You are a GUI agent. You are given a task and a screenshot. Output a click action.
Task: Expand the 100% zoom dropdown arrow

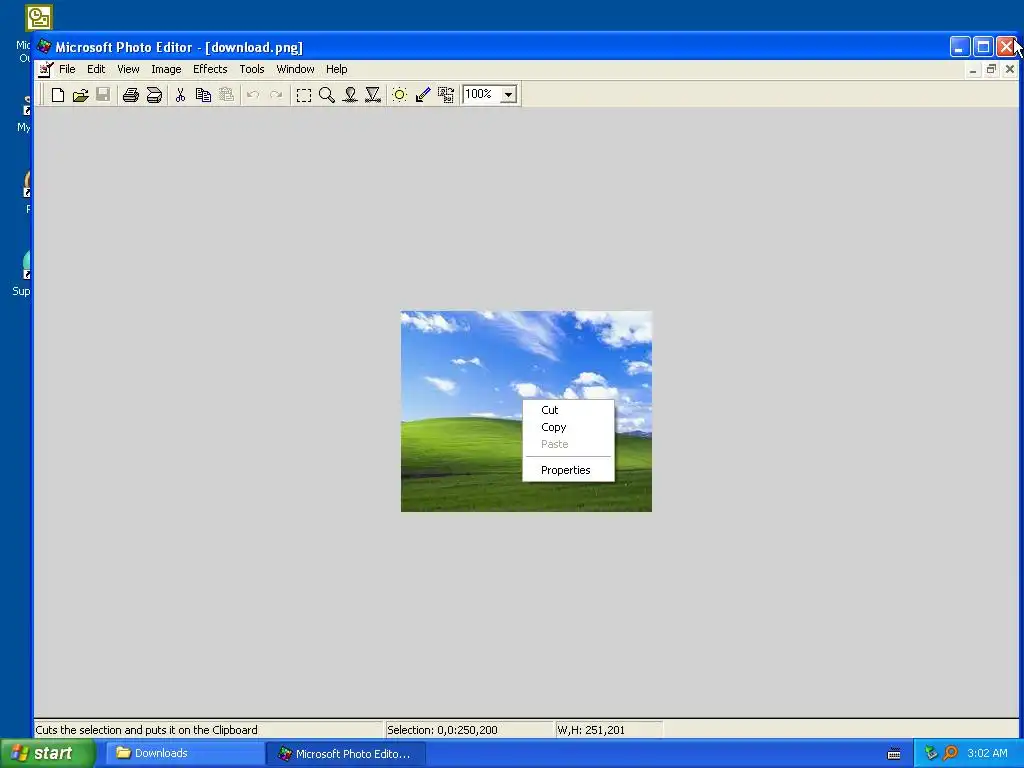tap(508, 95)
